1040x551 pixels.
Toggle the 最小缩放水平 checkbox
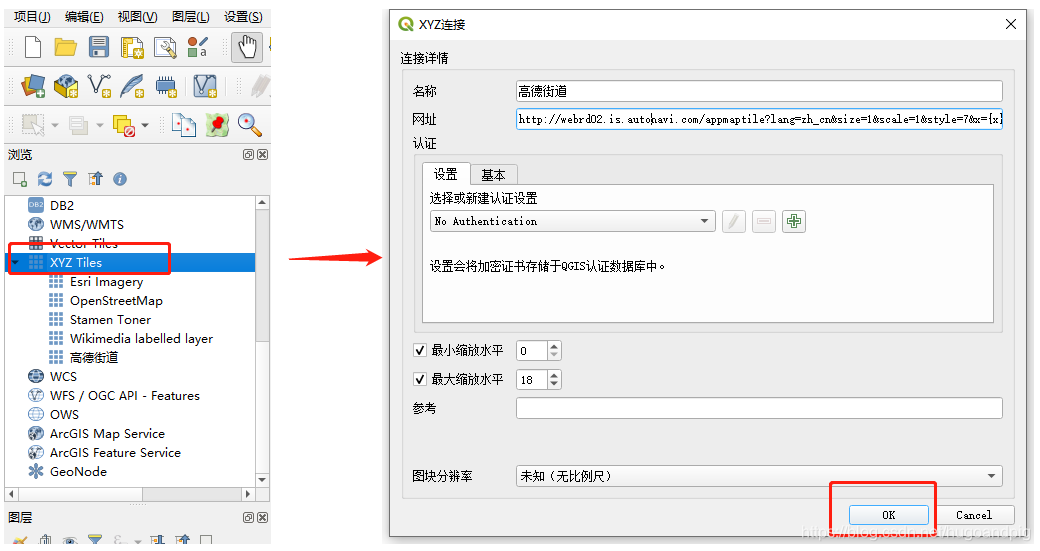[x=420, y=351]
